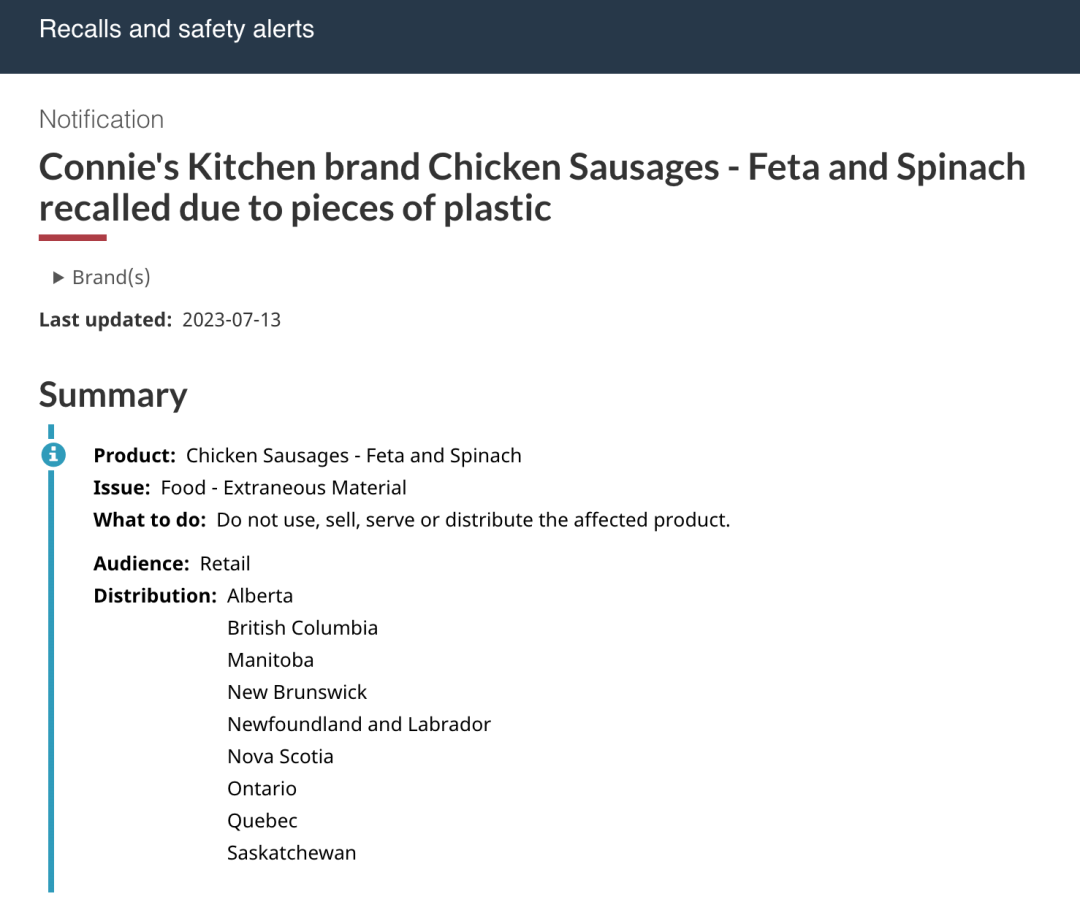Click the Brand(s) label text
Viewport: 1080px width, 910px height.
tap(111, 277)
